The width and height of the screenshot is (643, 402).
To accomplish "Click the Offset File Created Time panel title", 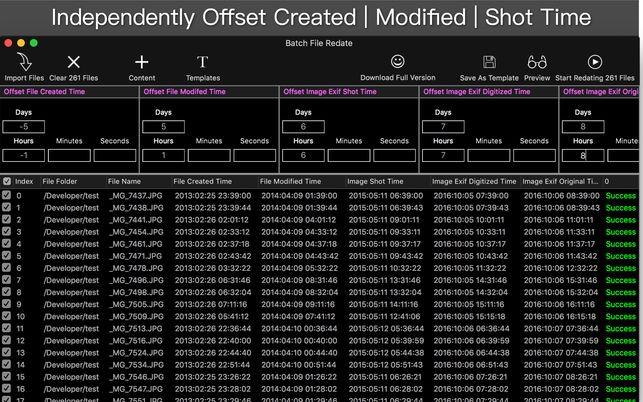I will tap(44, 91).
